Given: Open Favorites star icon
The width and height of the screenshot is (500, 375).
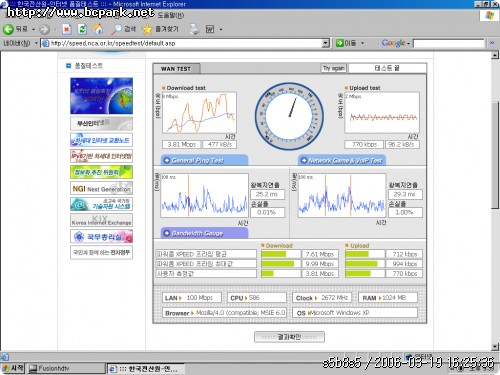Looking at the screenshot, I should (147, 29).
